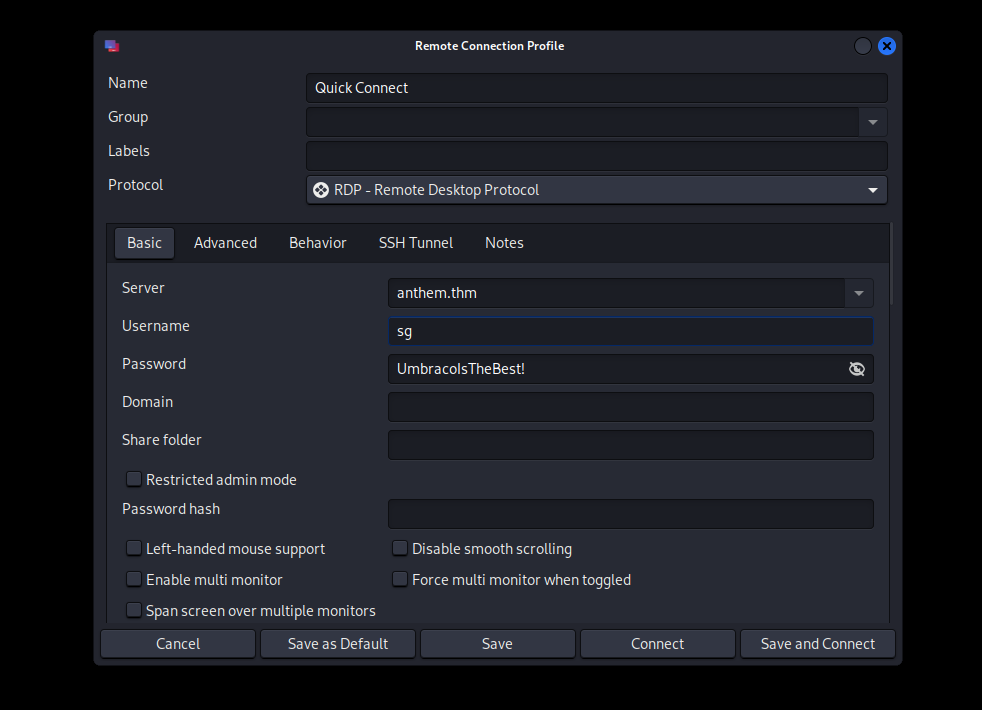Click the round minimize button in title bar
This screenshot has width=982, height=710.
point(862,46)
